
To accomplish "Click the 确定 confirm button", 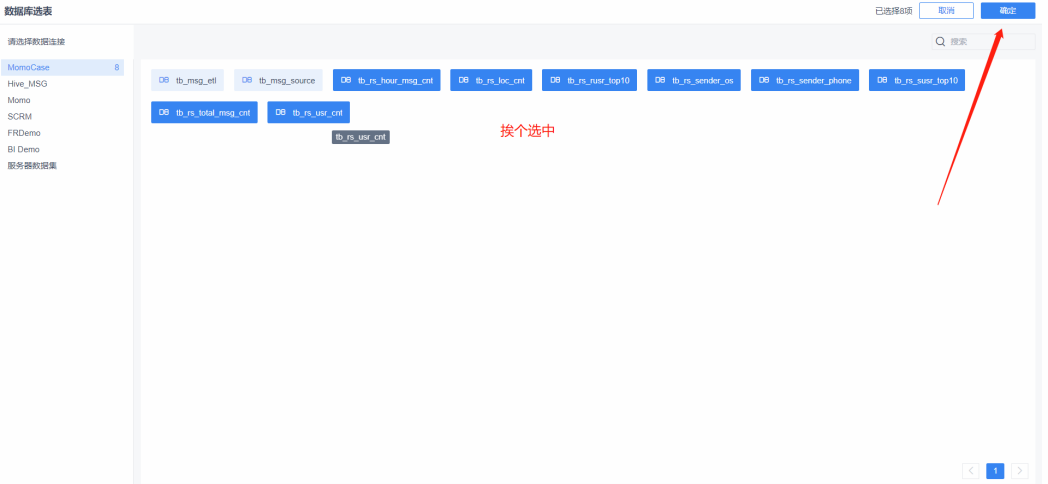I will [x=1008, y=11].
